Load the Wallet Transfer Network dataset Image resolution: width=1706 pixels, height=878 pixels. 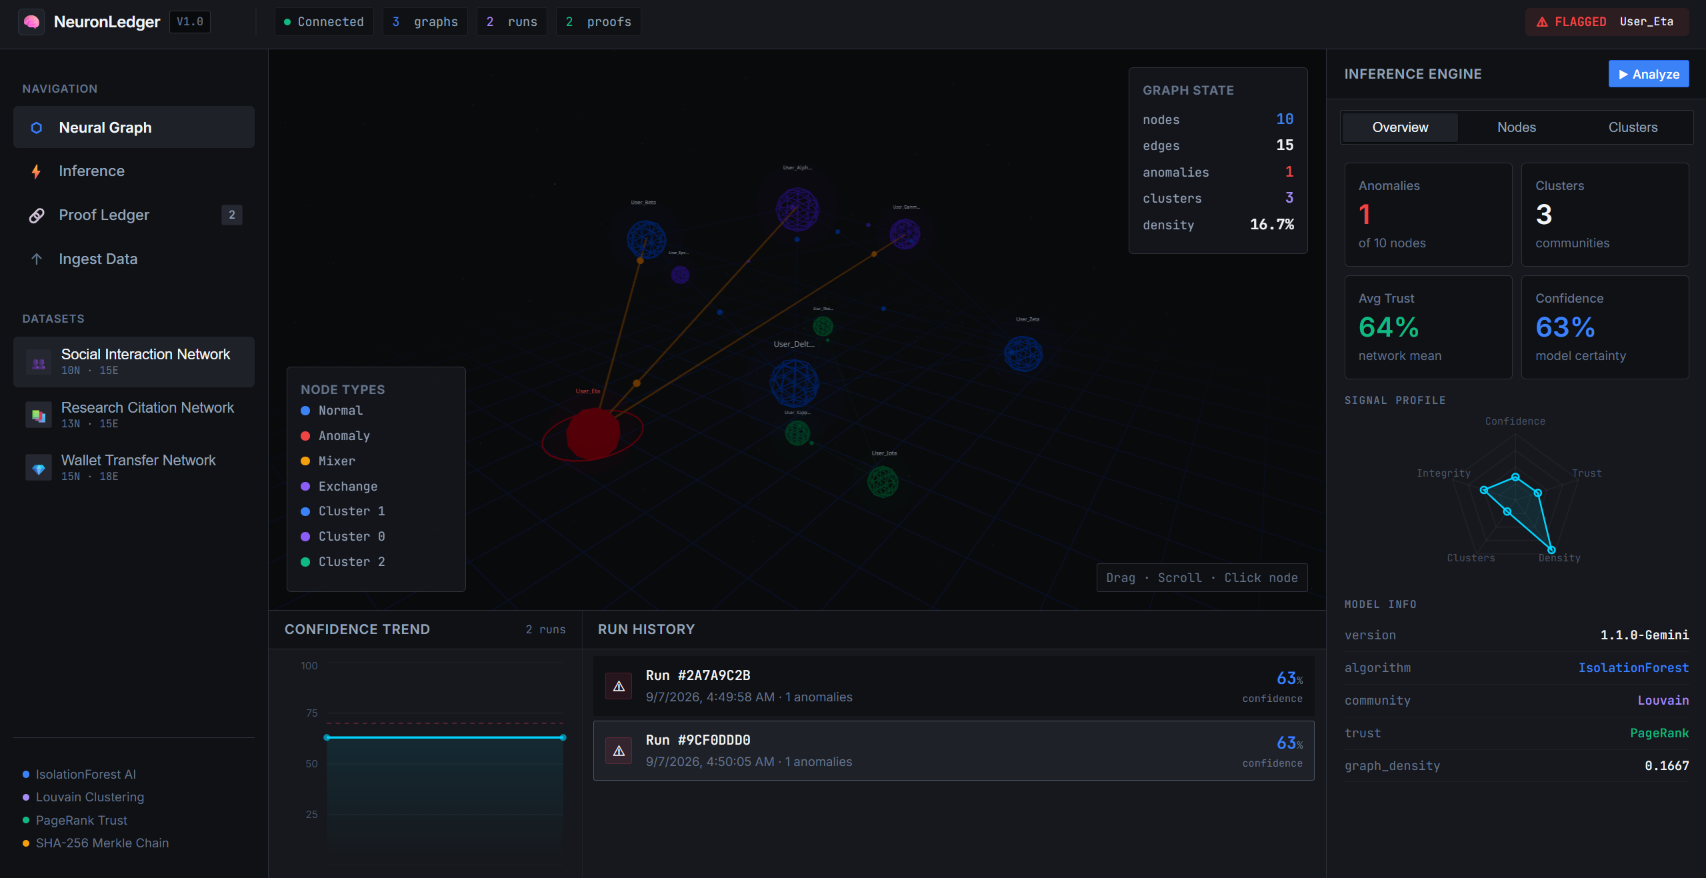point(134,468)
